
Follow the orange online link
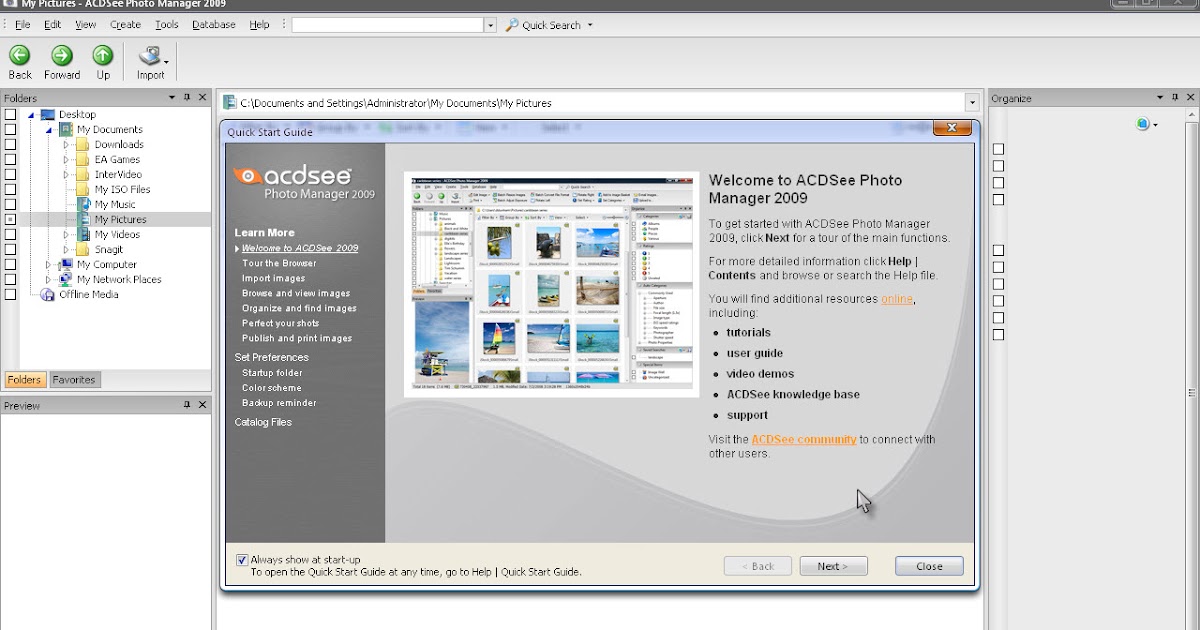tap(896, 299)
